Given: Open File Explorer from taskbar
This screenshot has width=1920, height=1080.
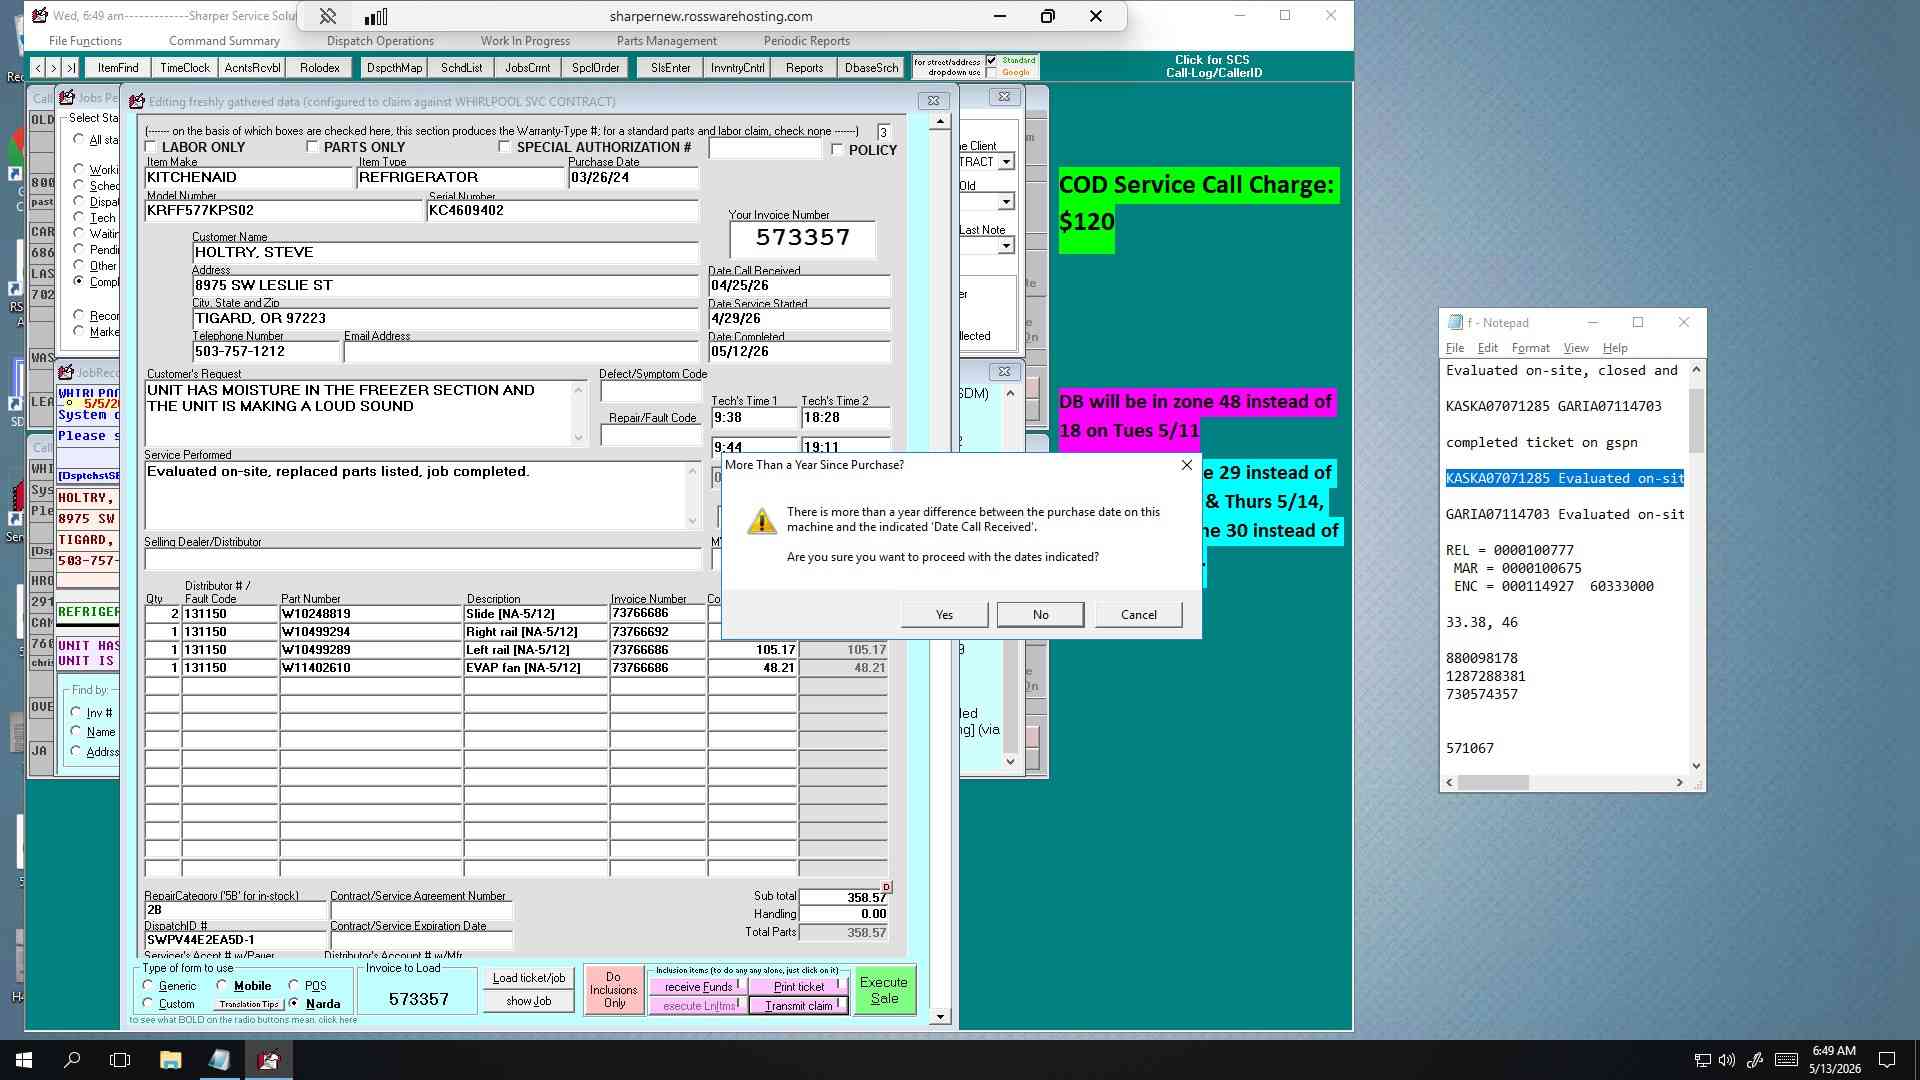Looking at the screenshot, I should 170,1060.
